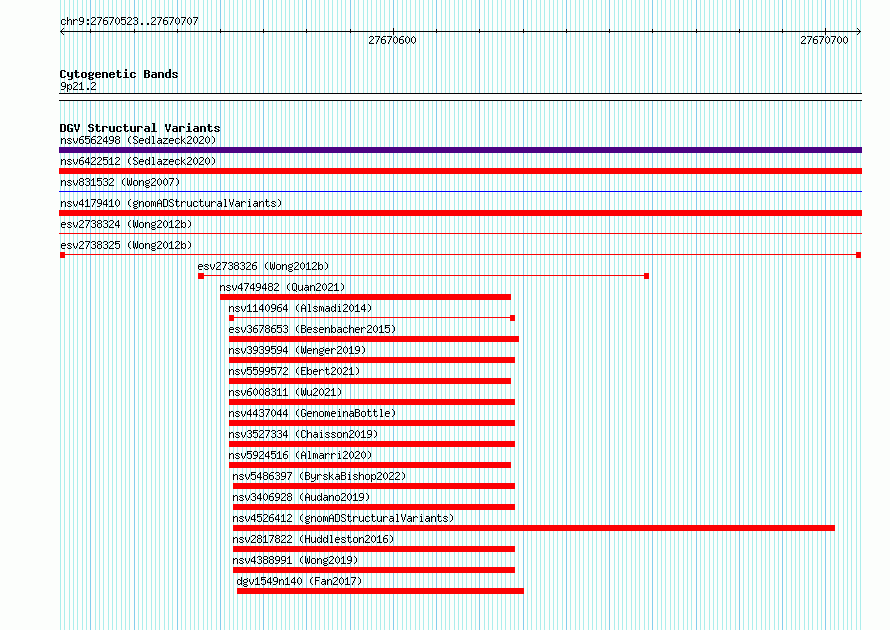This screenshot has height=630, width=890.
Task: Open nsv3527334 (Chaisson2019) variant label
Action: point(303,434)
